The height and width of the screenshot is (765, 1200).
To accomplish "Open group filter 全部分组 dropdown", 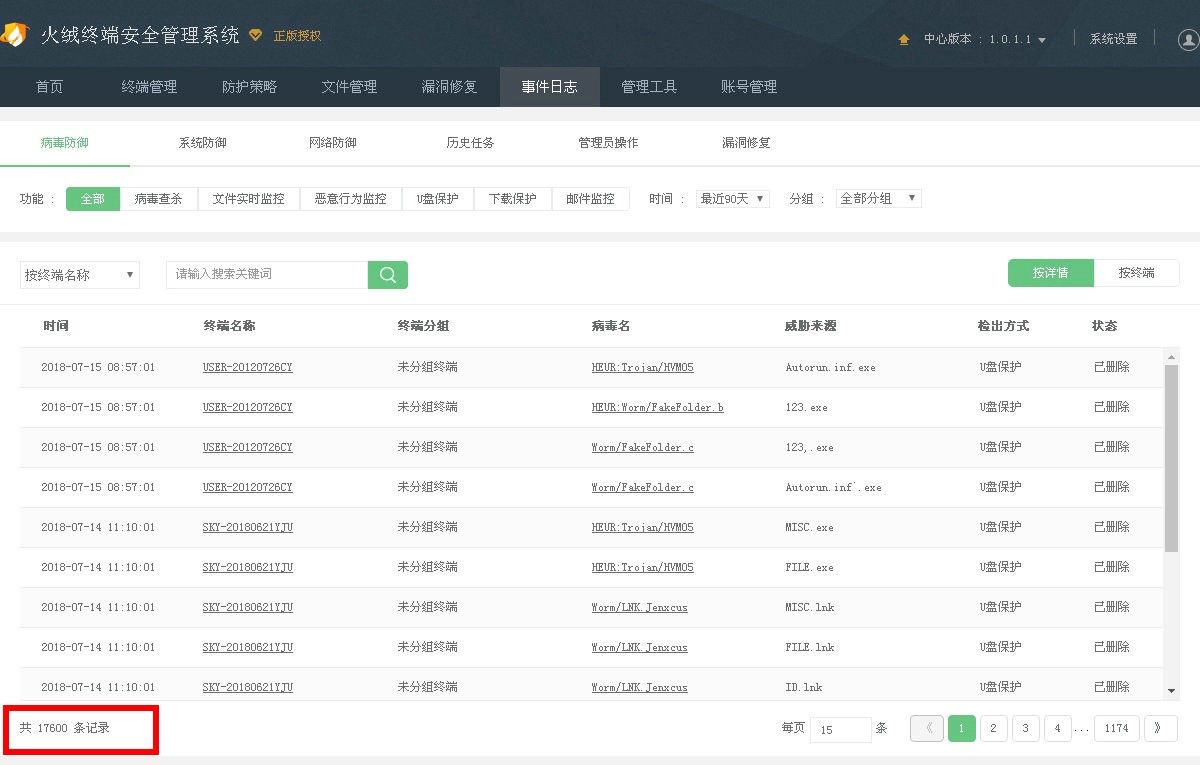I will [x=879, y=199].
